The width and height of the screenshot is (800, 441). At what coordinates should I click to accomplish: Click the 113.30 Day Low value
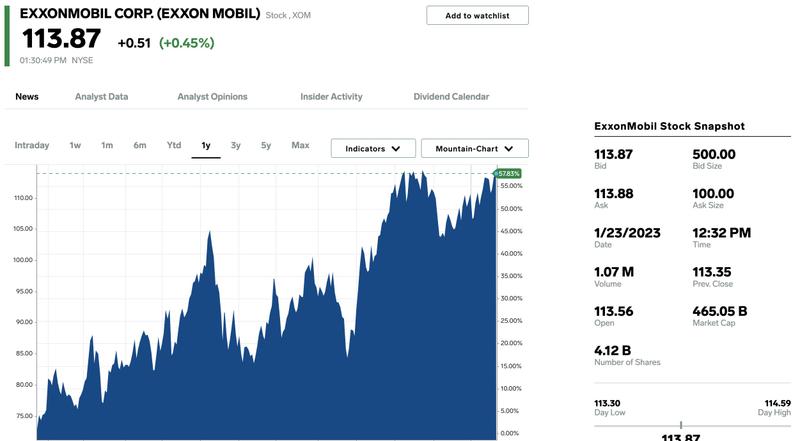coord(607,403)
